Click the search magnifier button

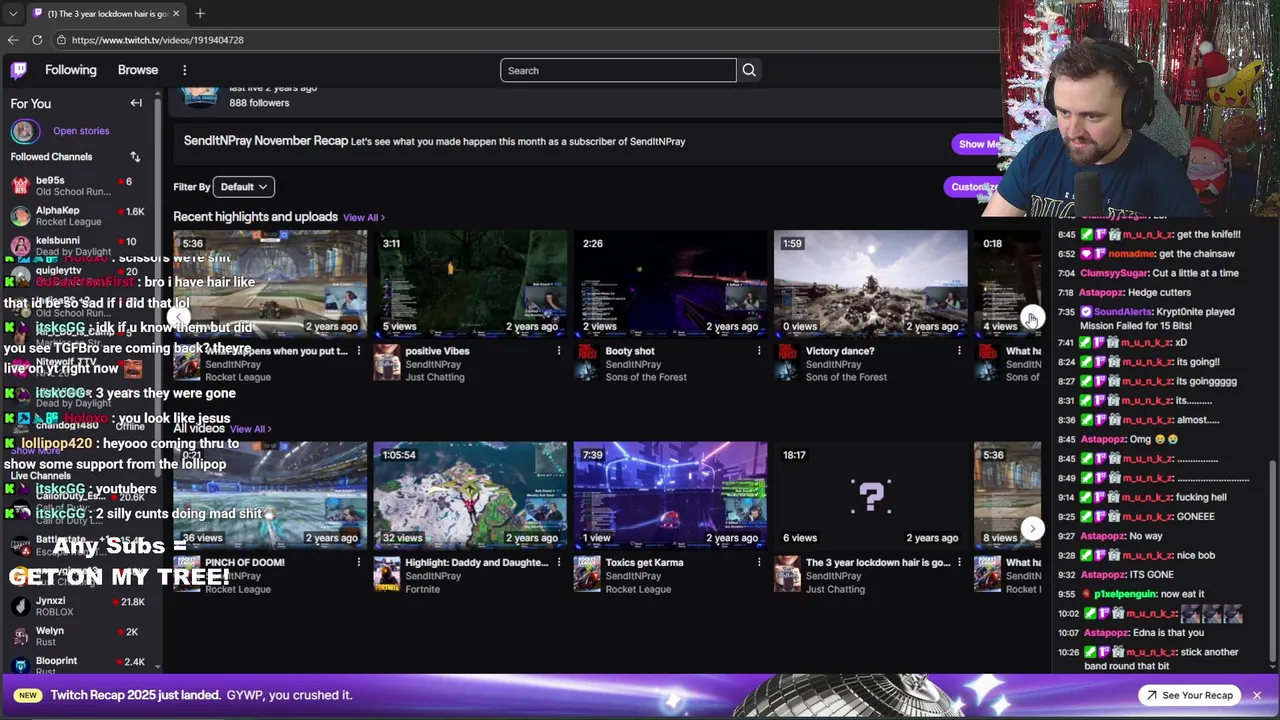point(749,70)
